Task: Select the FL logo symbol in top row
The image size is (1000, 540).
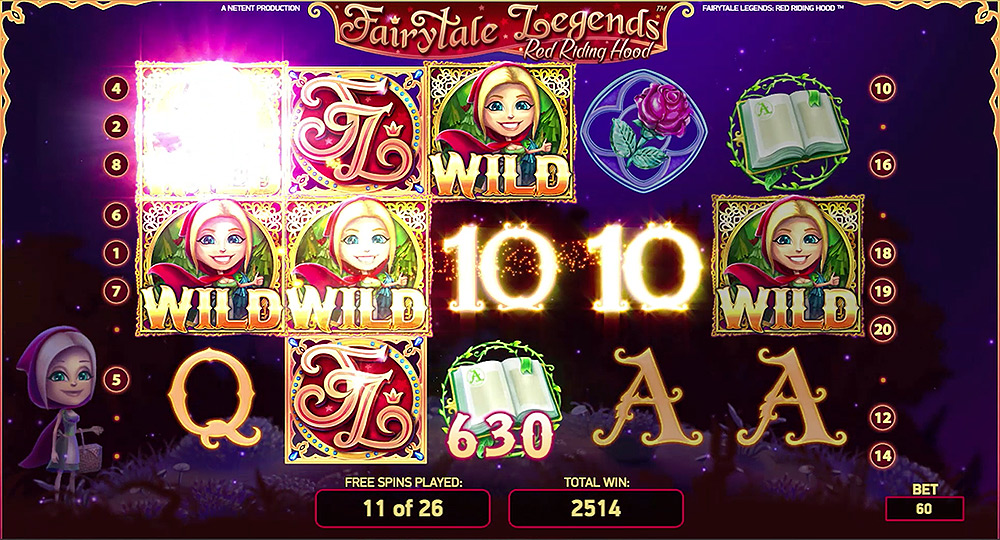Action: click(358, 131)
